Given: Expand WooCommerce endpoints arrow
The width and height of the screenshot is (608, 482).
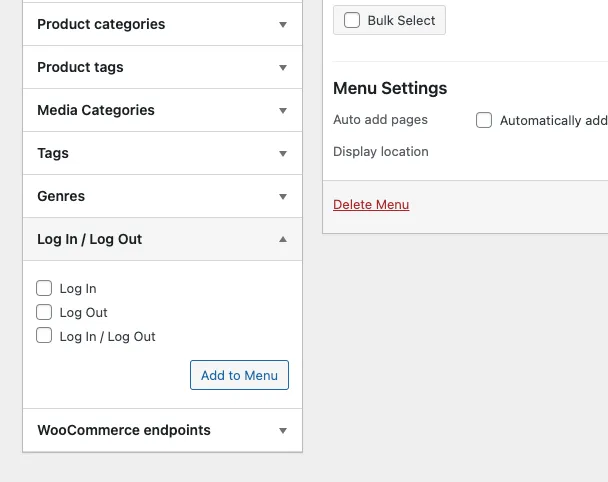Looking at the screenshot, I should 283,431.
